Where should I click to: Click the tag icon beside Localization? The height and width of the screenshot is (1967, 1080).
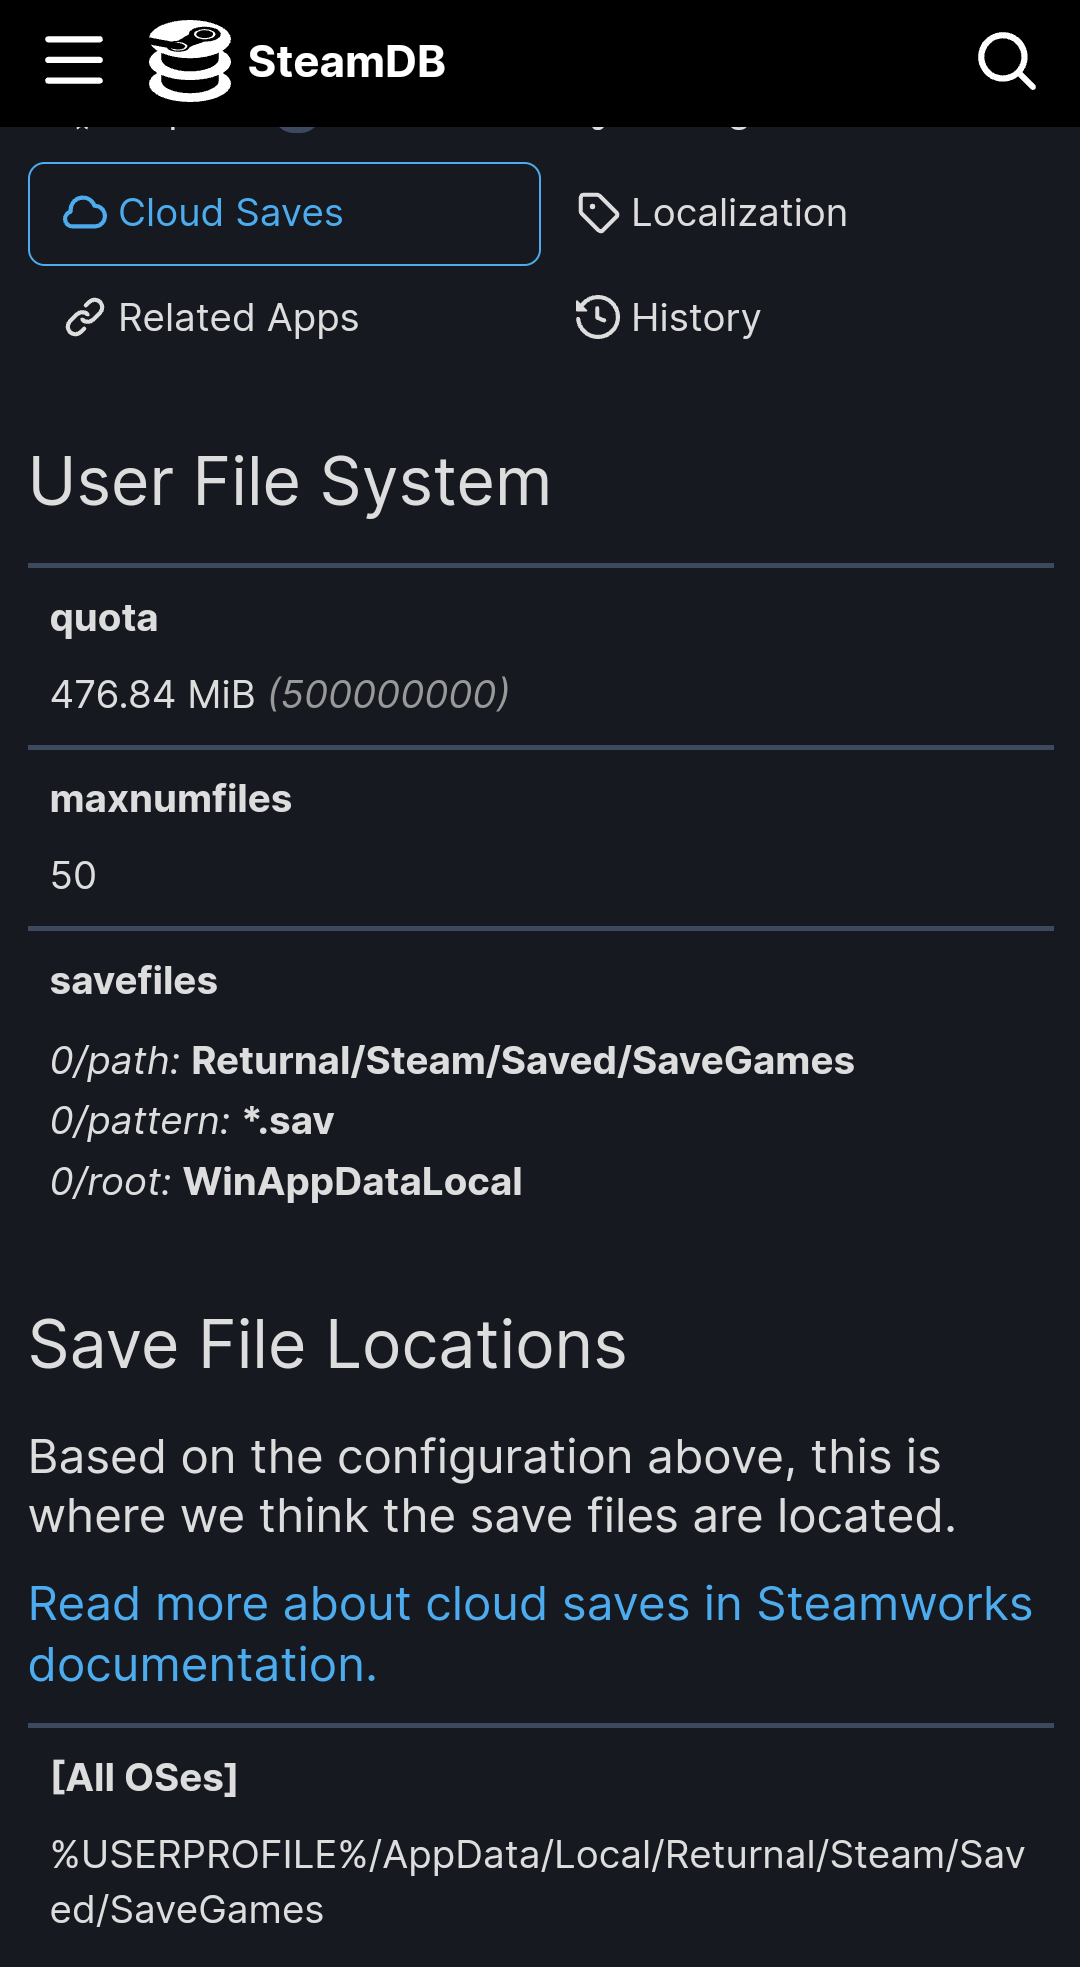click(x=598, y=213)
